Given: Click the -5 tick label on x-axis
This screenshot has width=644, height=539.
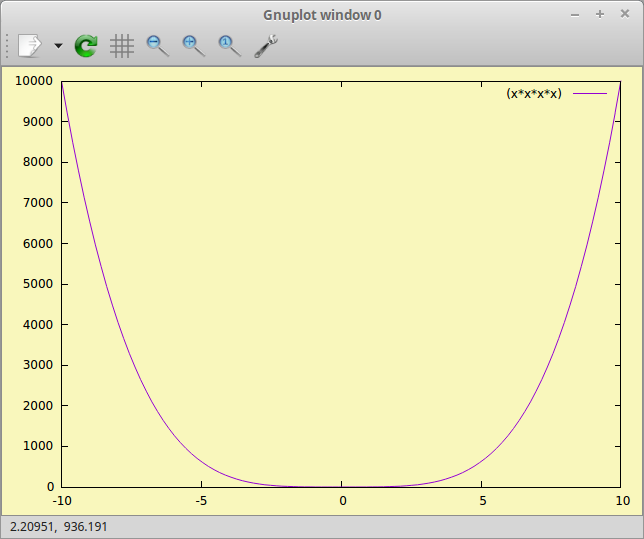Looking at the screenshot, I should pos(201,500).
